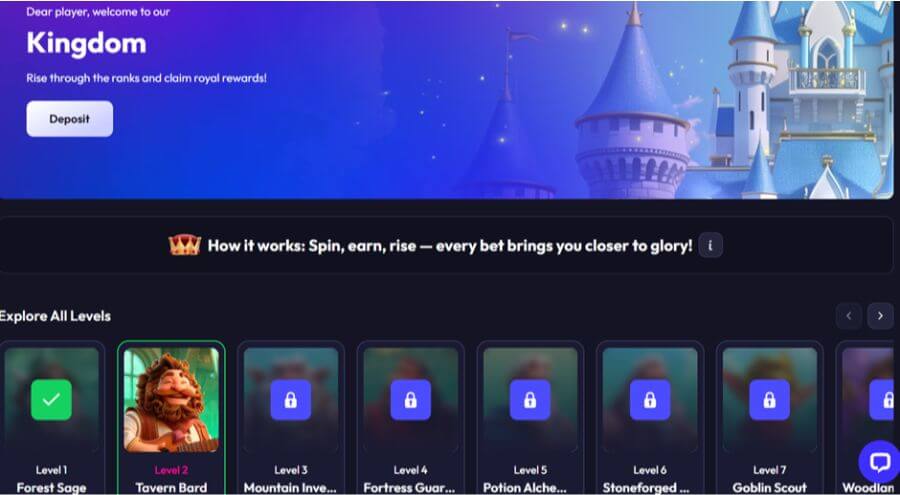Image resolution: width=900 pixels, height=495 pixels.
Task: Select the Level 7 label
Action: click(770, 470)
